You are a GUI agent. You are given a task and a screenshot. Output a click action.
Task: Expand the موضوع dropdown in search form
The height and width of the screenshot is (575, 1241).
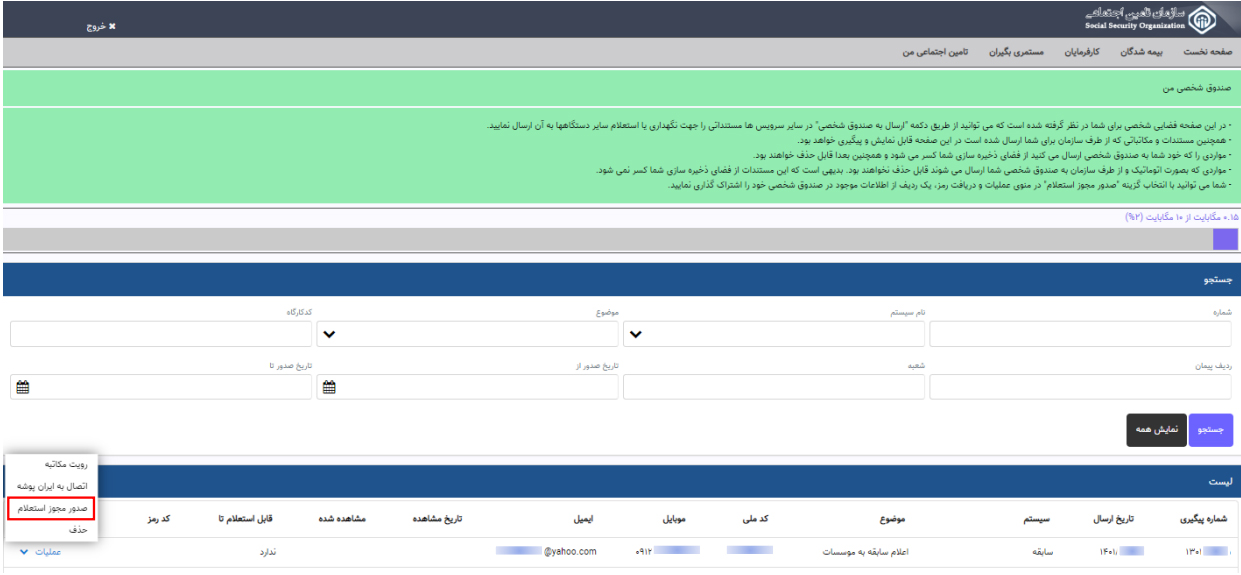pyautogui.click(x=328, y=334)
